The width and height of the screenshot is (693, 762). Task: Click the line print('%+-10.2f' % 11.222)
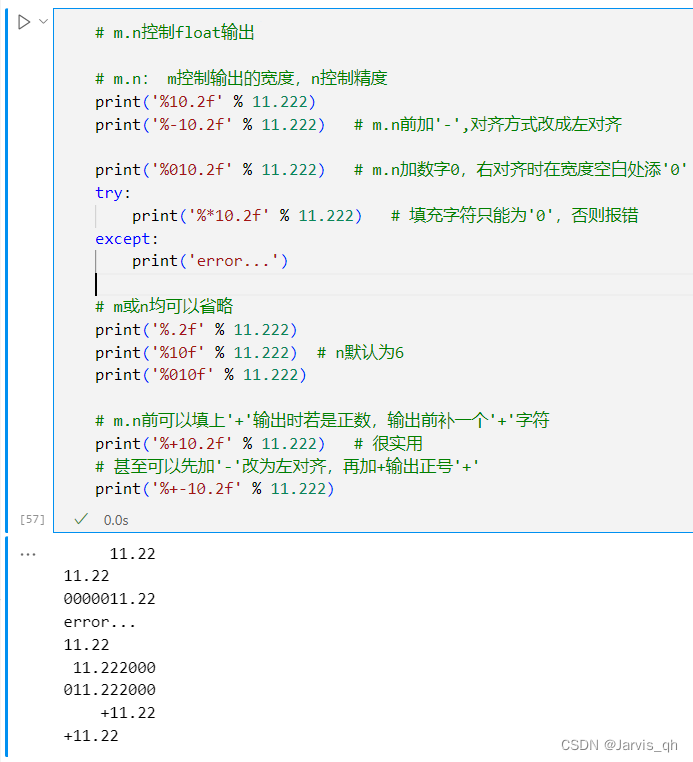click(x=215, y=488)
